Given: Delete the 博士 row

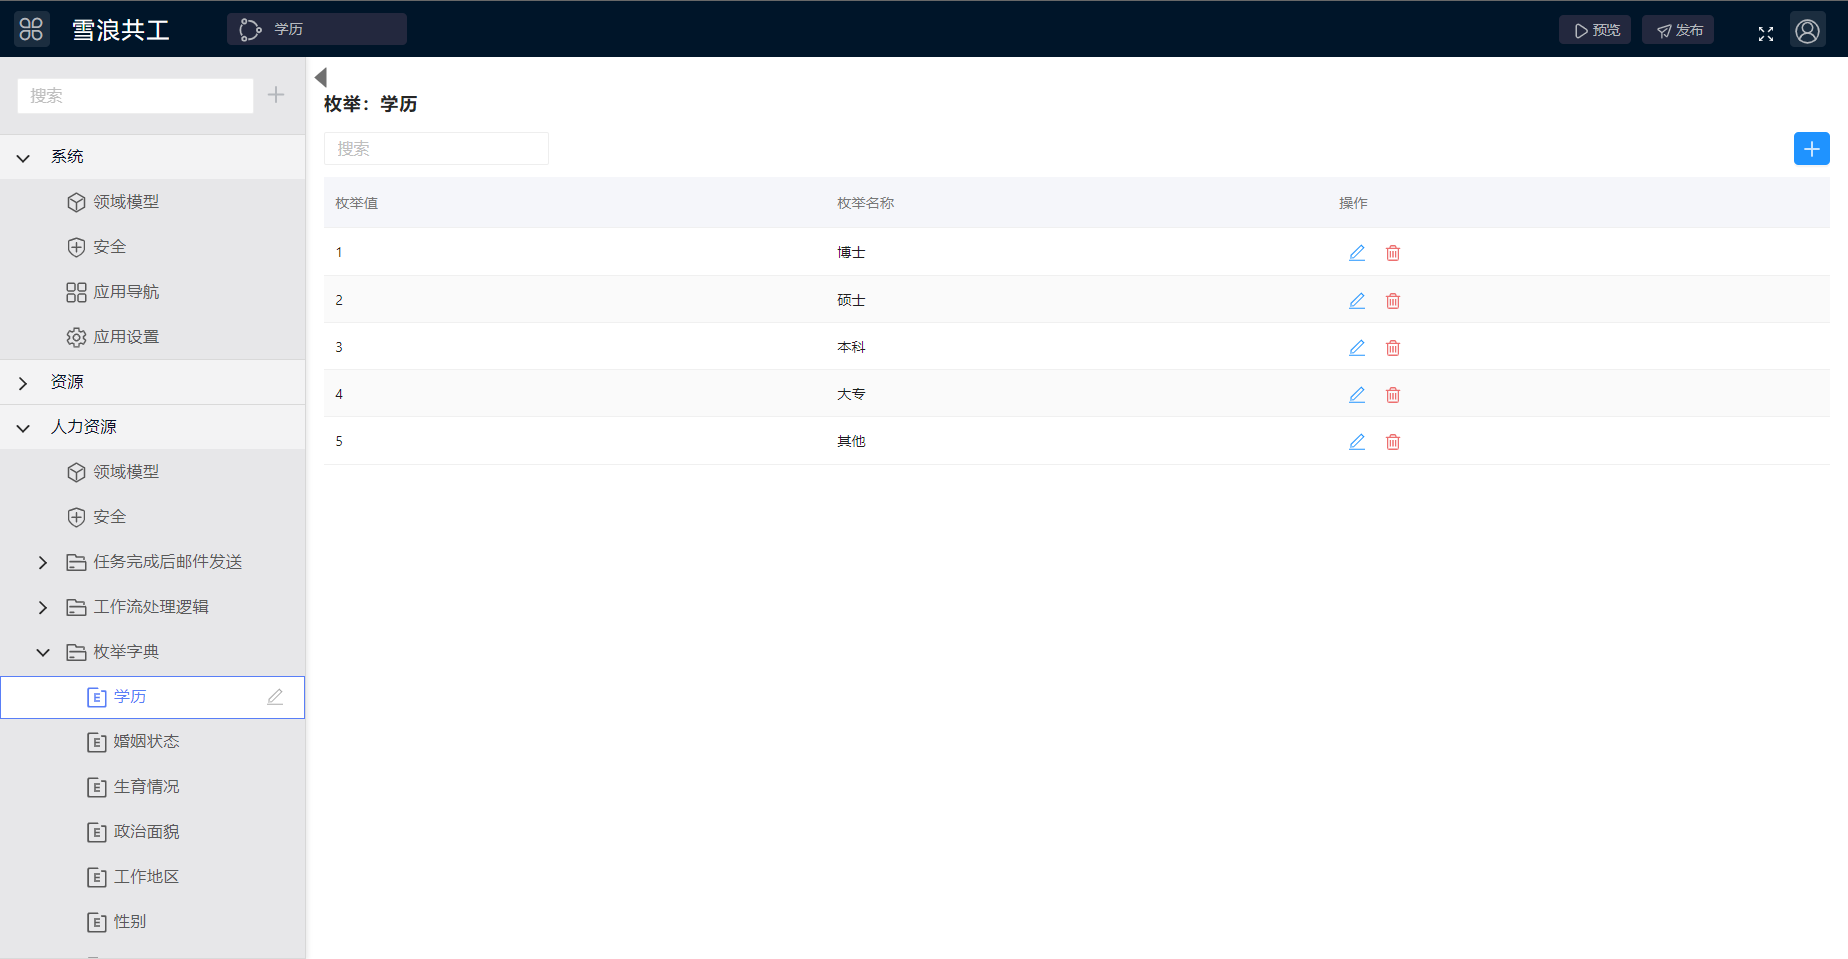Looking at the screenshot, I should [1393, 253].
